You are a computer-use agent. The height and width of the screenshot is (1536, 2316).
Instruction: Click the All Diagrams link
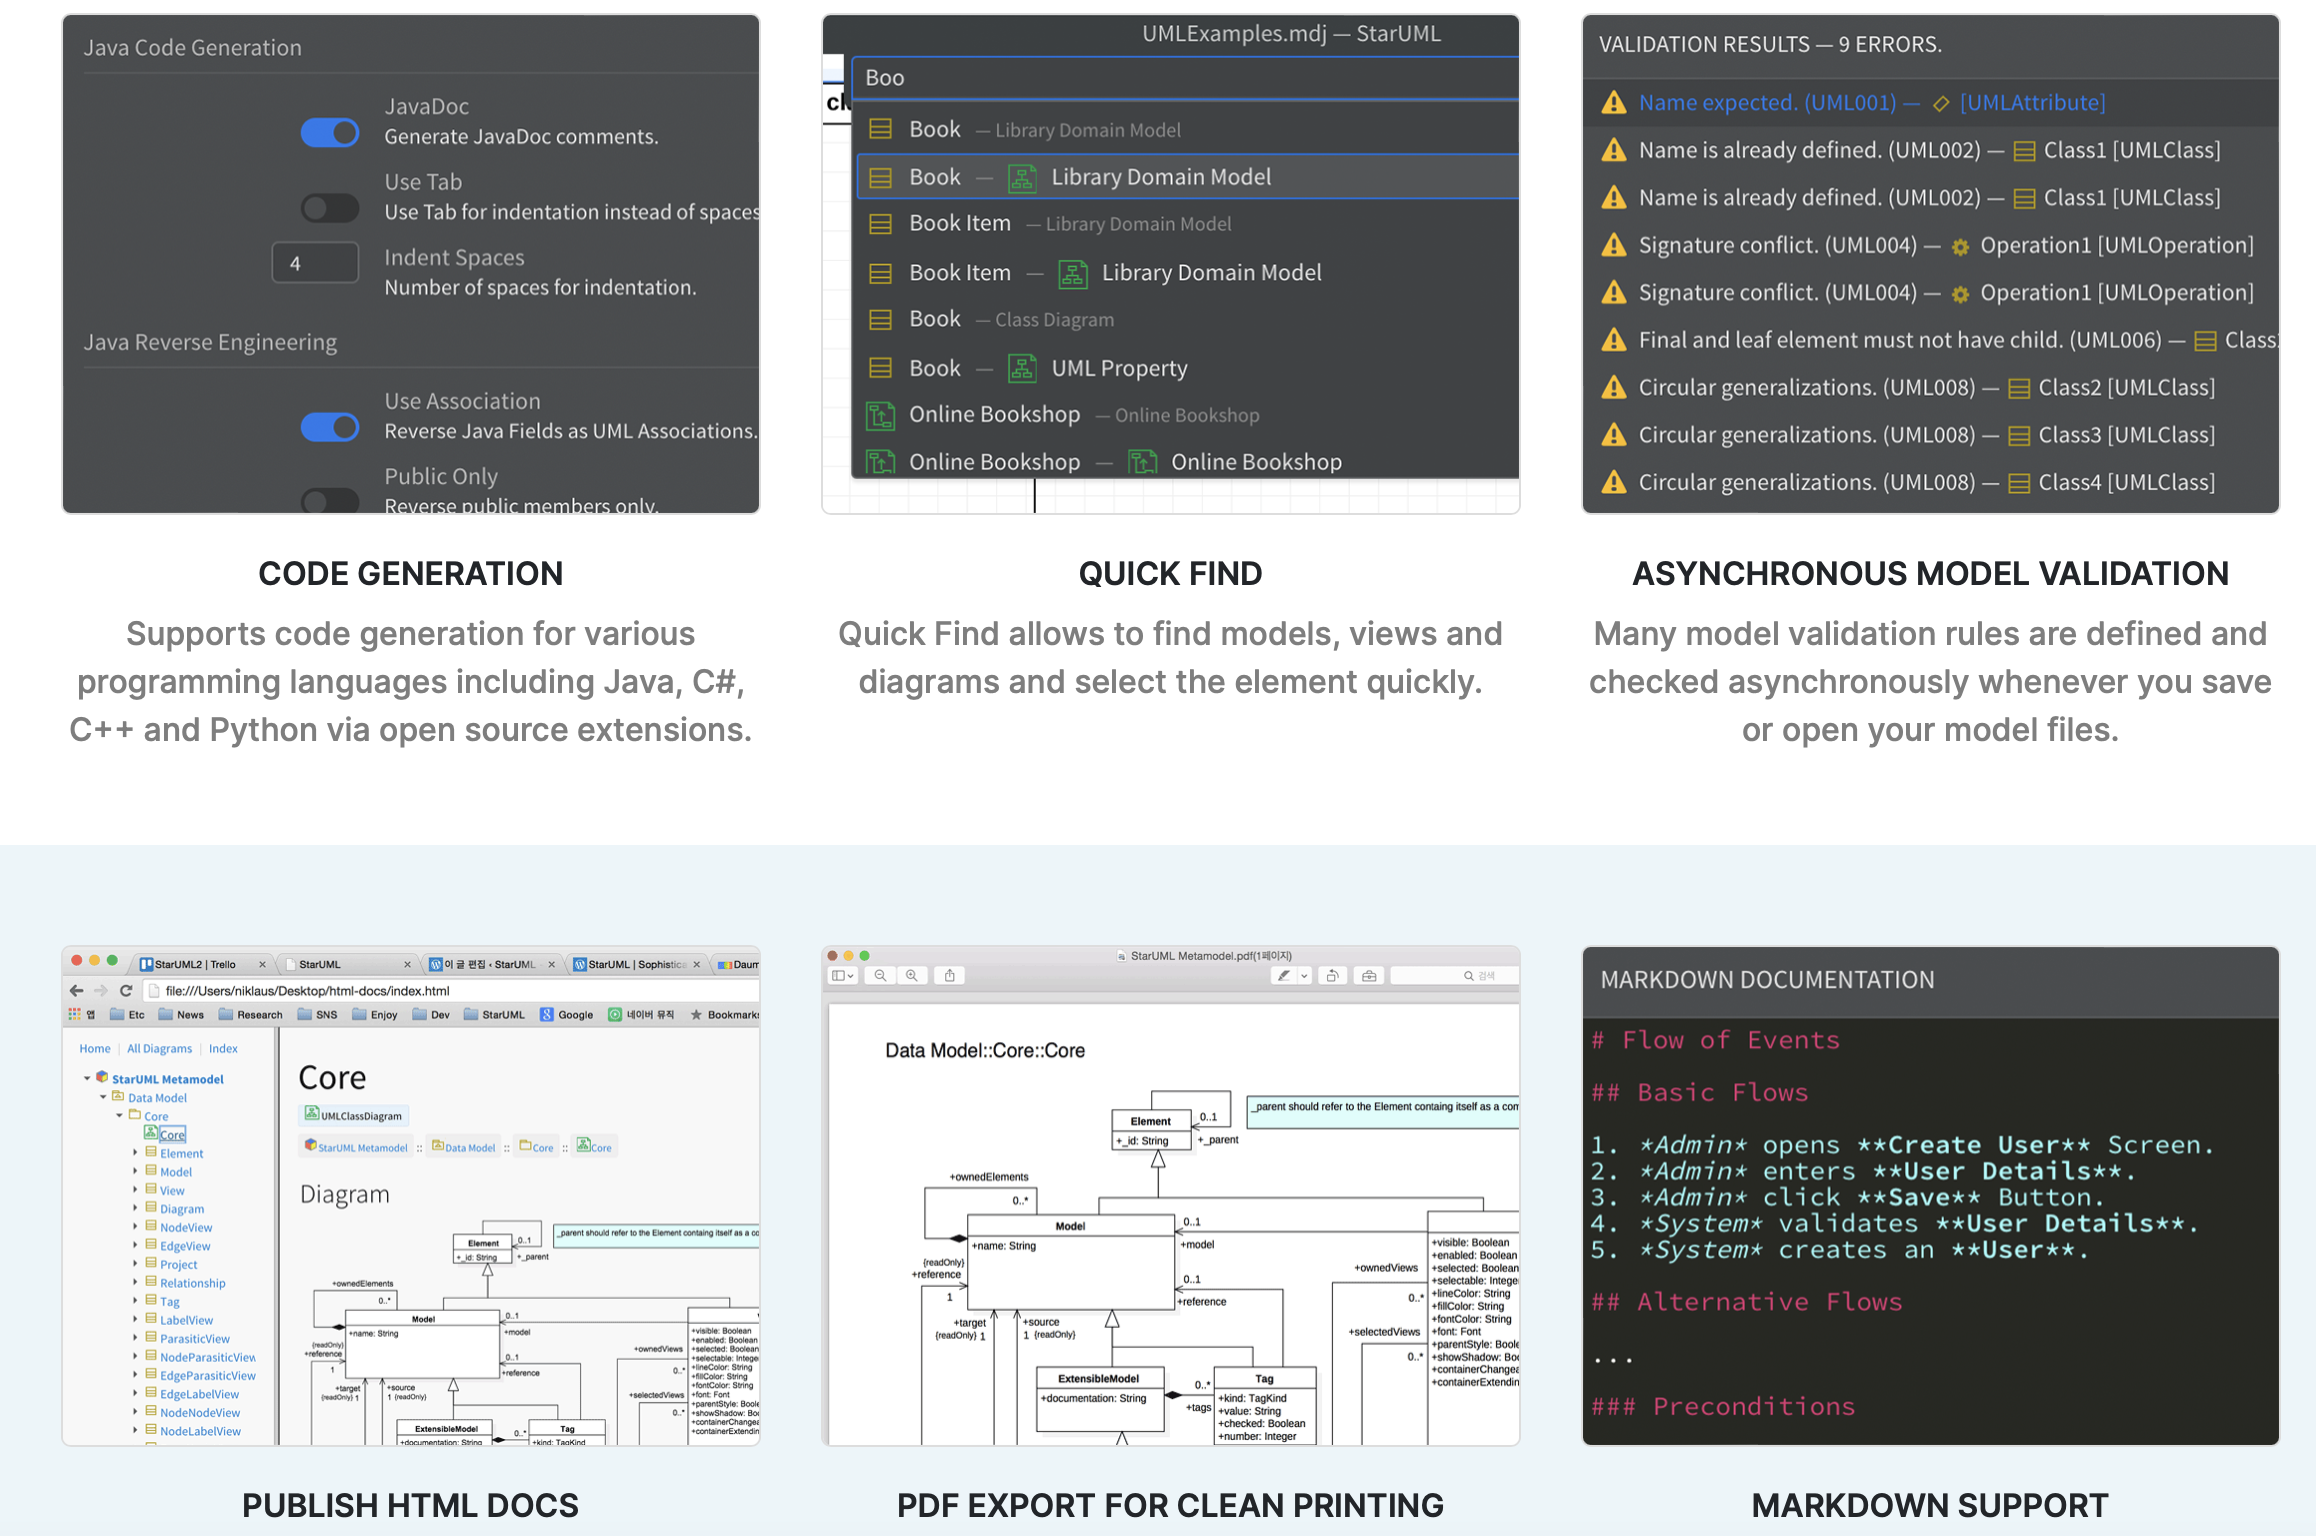tap(159, 1048)
